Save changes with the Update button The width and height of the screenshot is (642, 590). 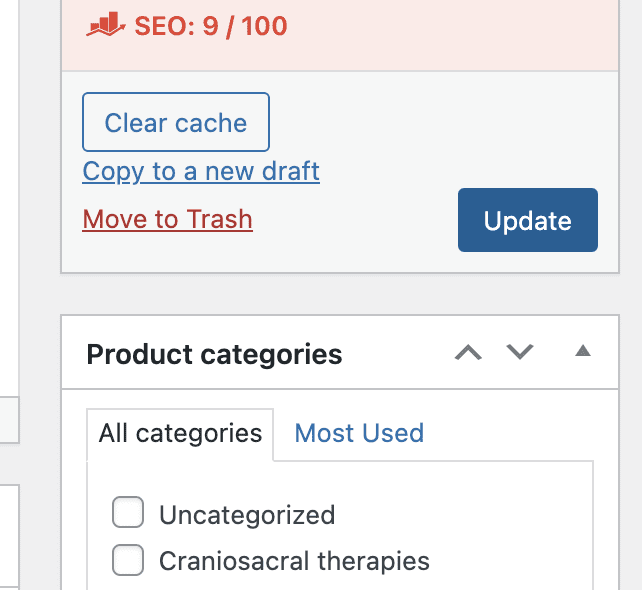(x=528, y=220)
